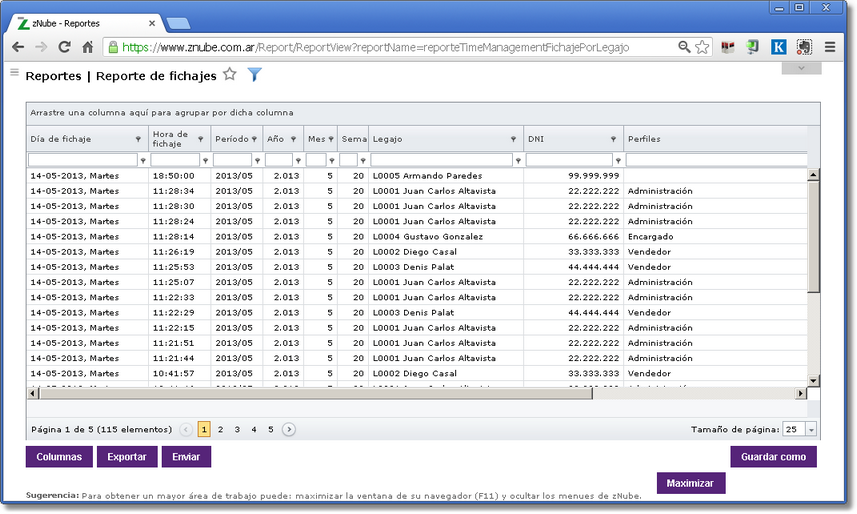Viewport: 857px width, 514px height.
Task: Open the Día de fichaje column filter menu
Action: click(138, 139)
